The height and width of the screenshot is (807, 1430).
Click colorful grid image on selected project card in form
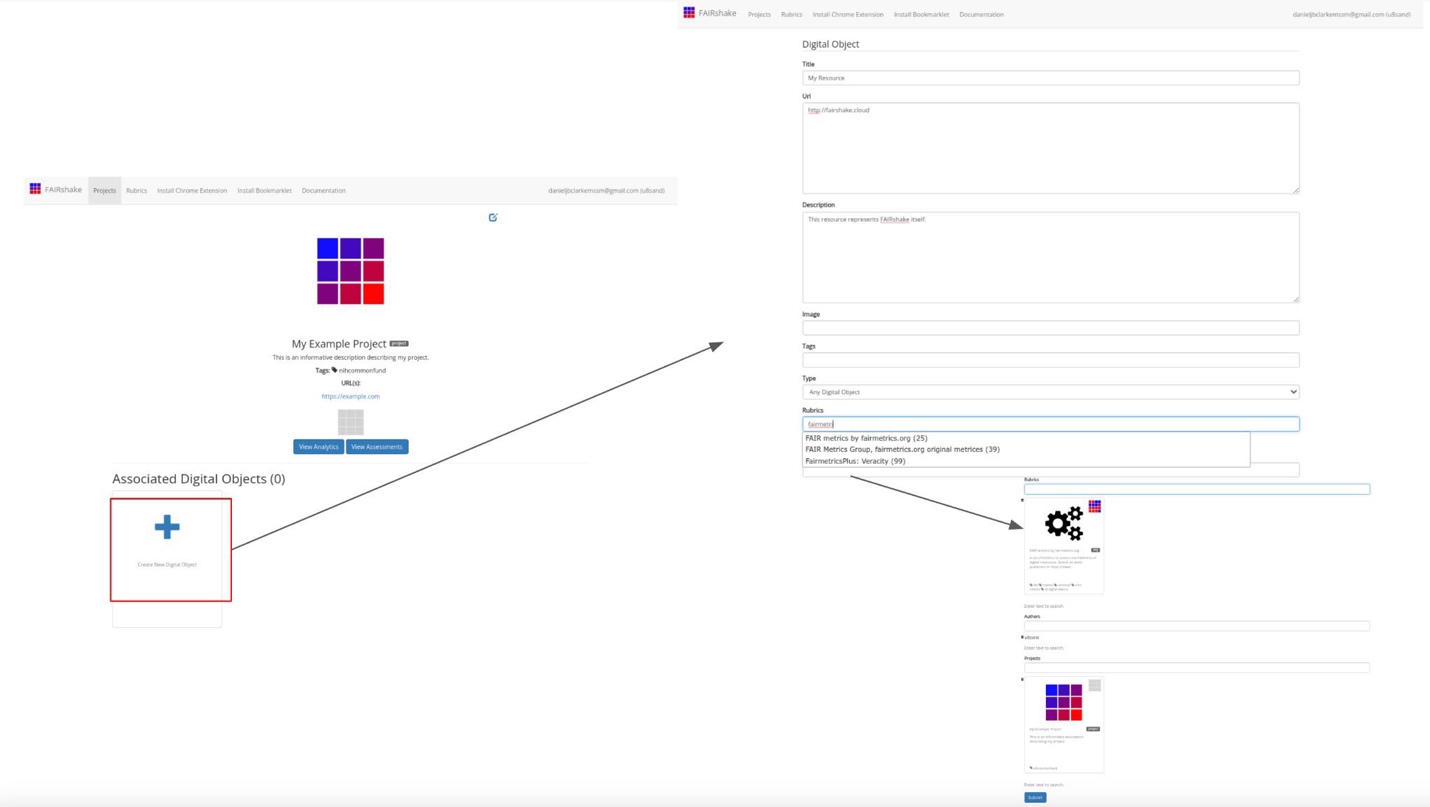[1064, 702]
